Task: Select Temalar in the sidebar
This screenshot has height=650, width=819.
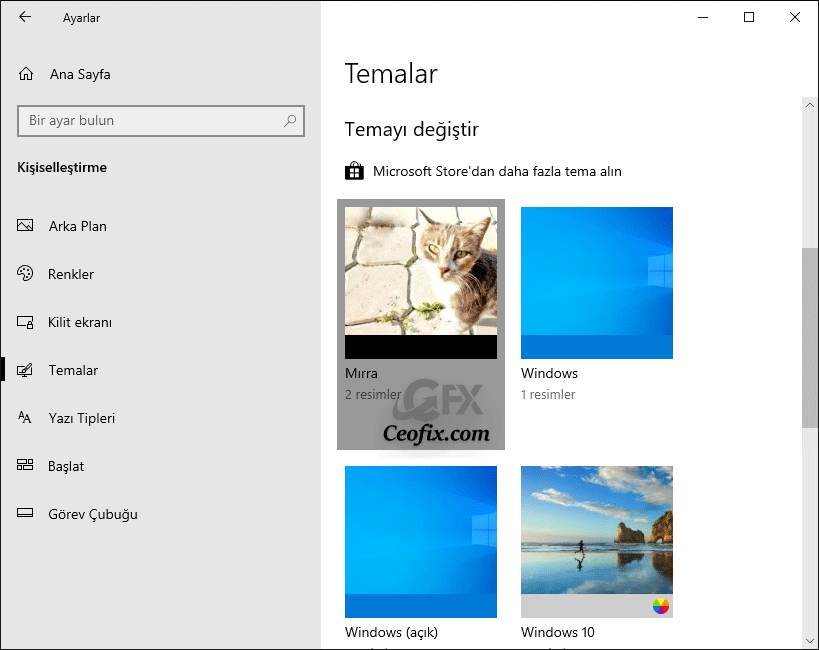Action: pyautogui.click(x=73, y=370)
